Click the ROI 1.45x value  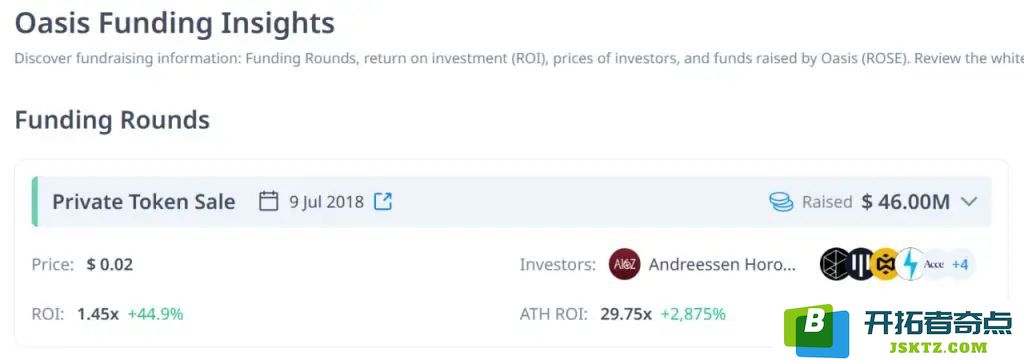coord(98,314)
